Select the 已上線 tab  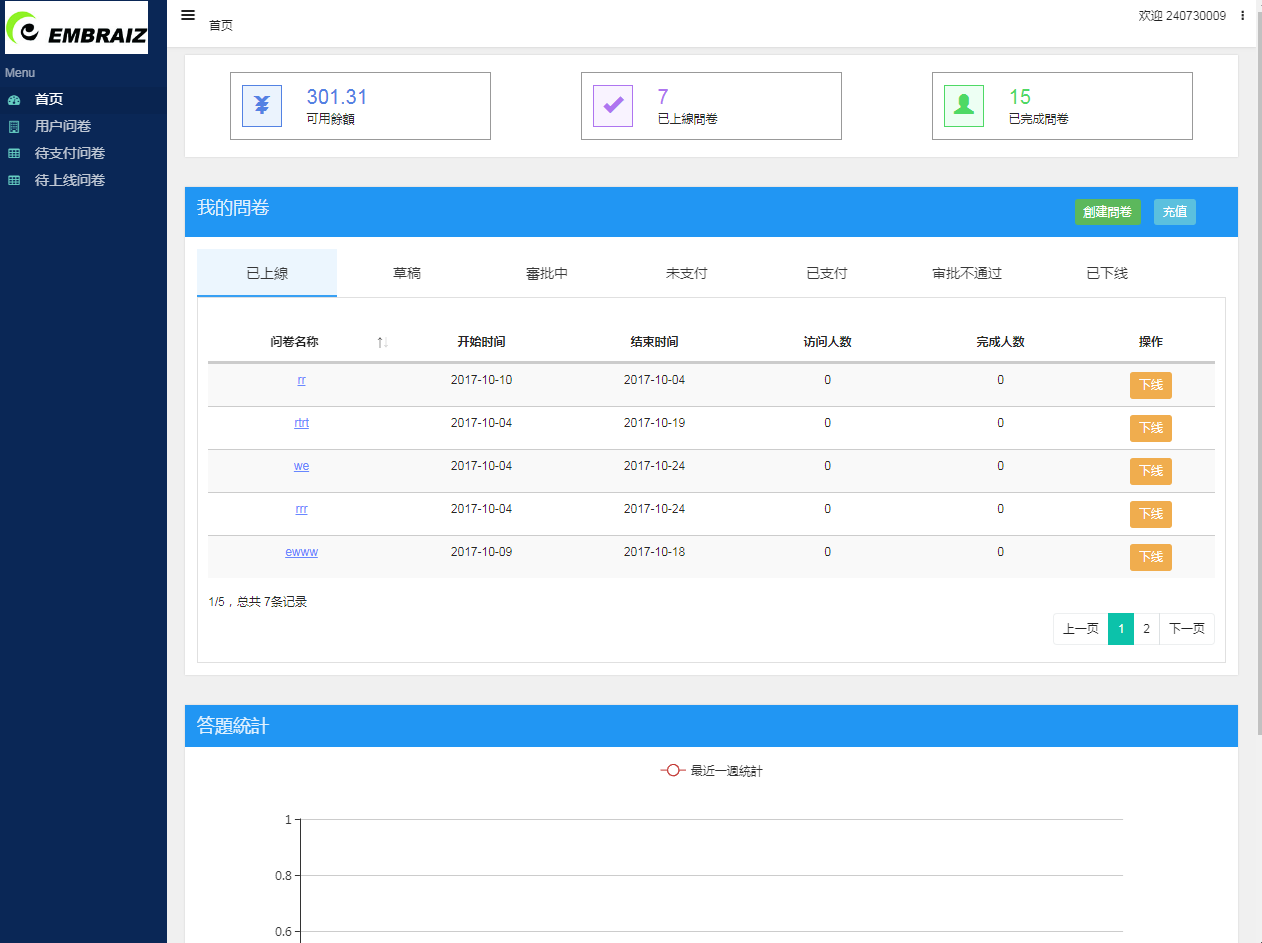pyautogui.click(x=267, y=273)
